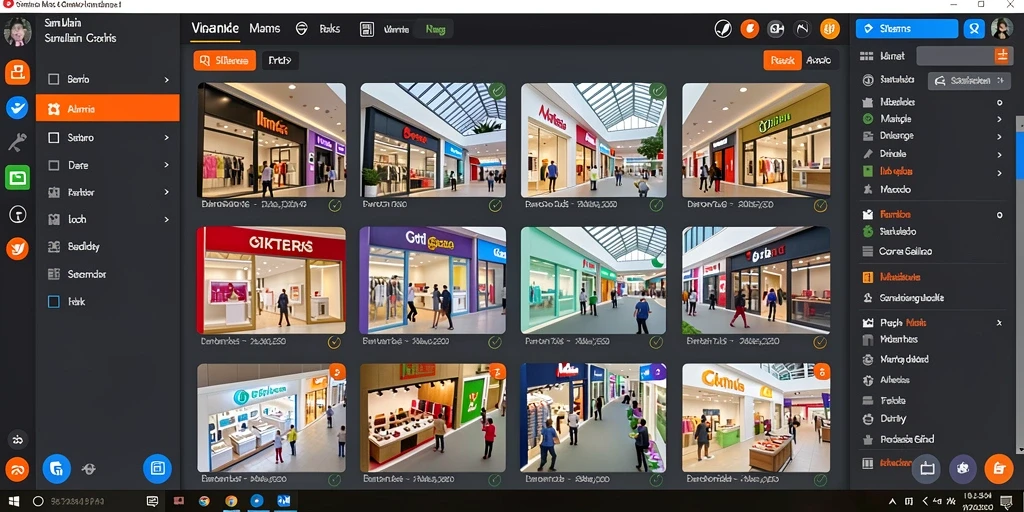Click the orange building icon in left sidebar
1024x512 pixels.
[x=17, y=72]
